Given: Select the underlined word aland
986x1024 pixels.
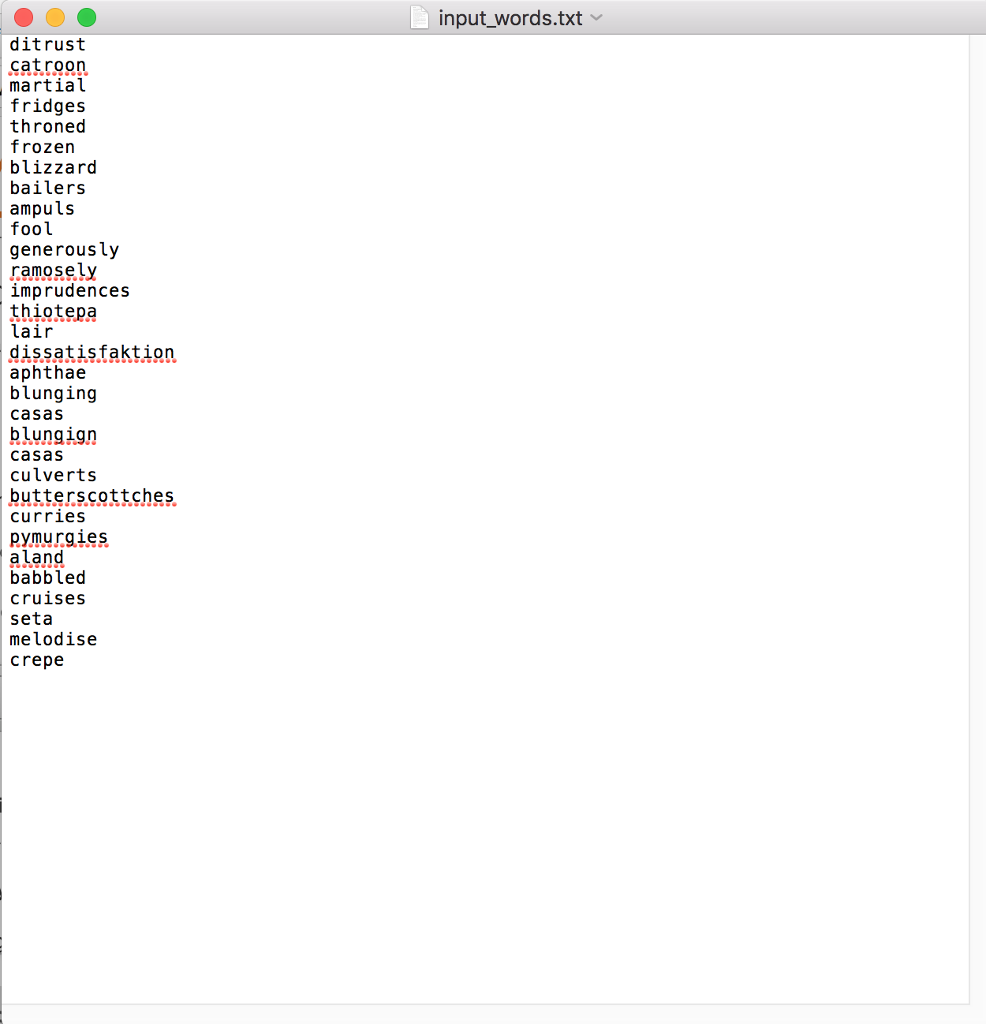Looking at the screenshot, I should [36, 557].
